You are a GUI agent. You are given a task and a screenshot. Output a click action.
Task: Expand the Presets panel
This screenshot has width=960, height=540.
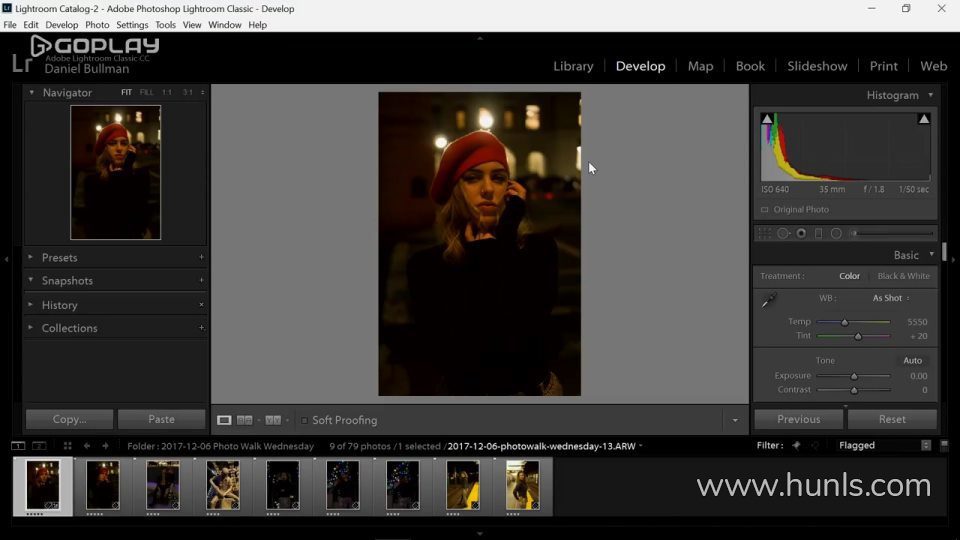(59, 257)
